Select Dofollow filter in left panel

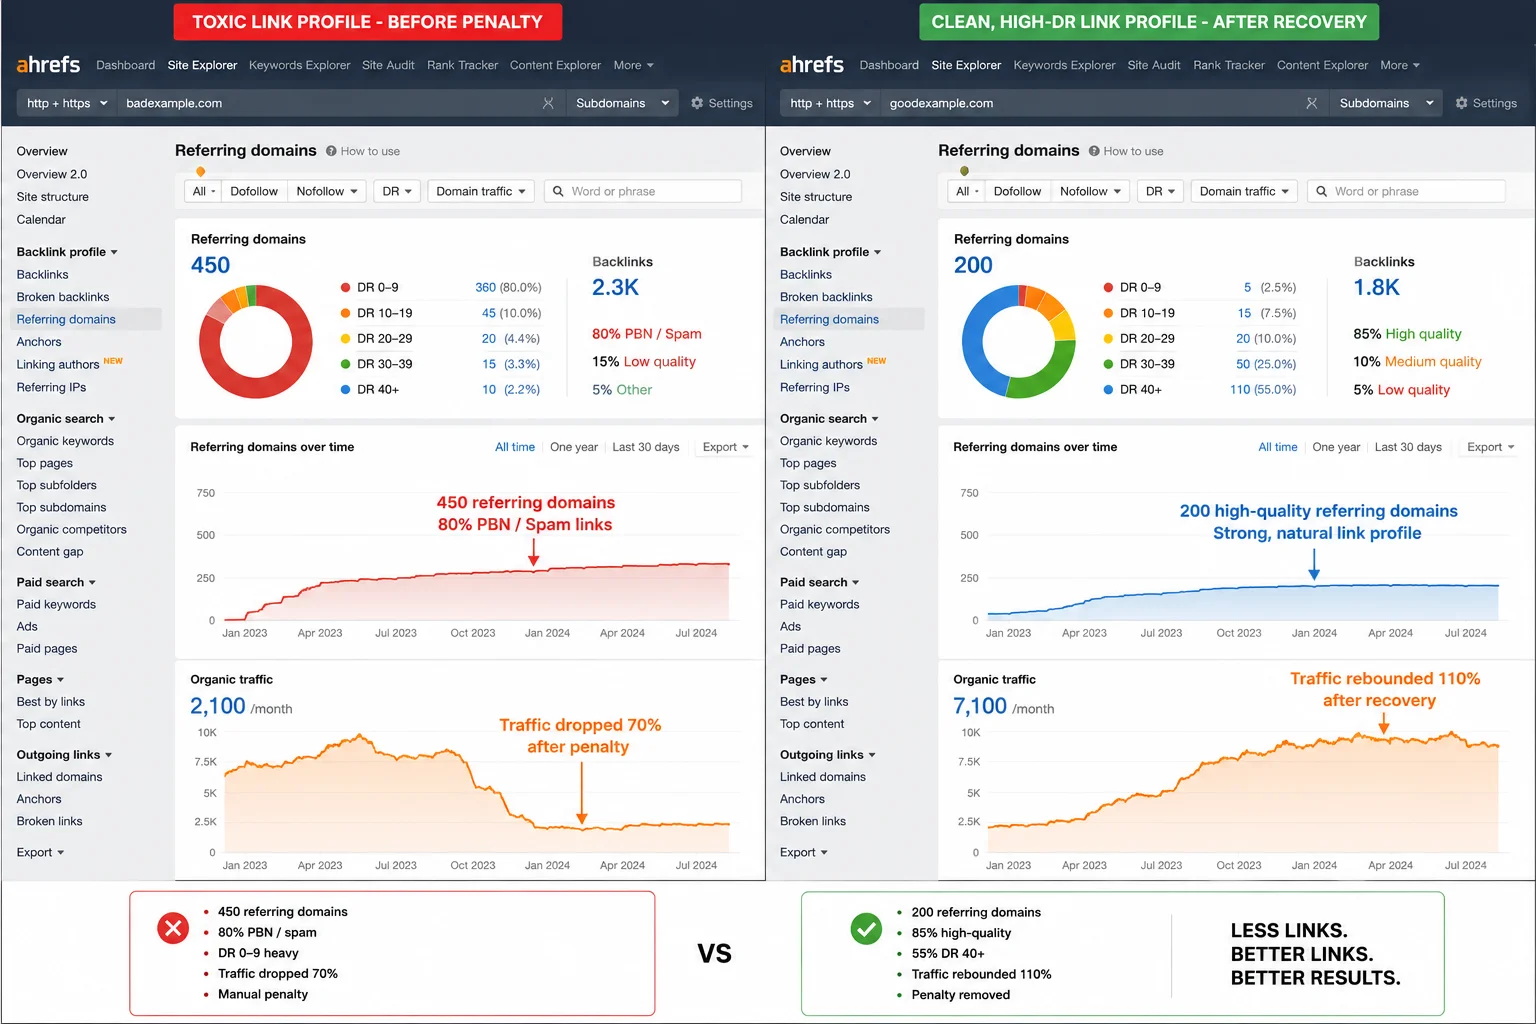click(254, 191)
